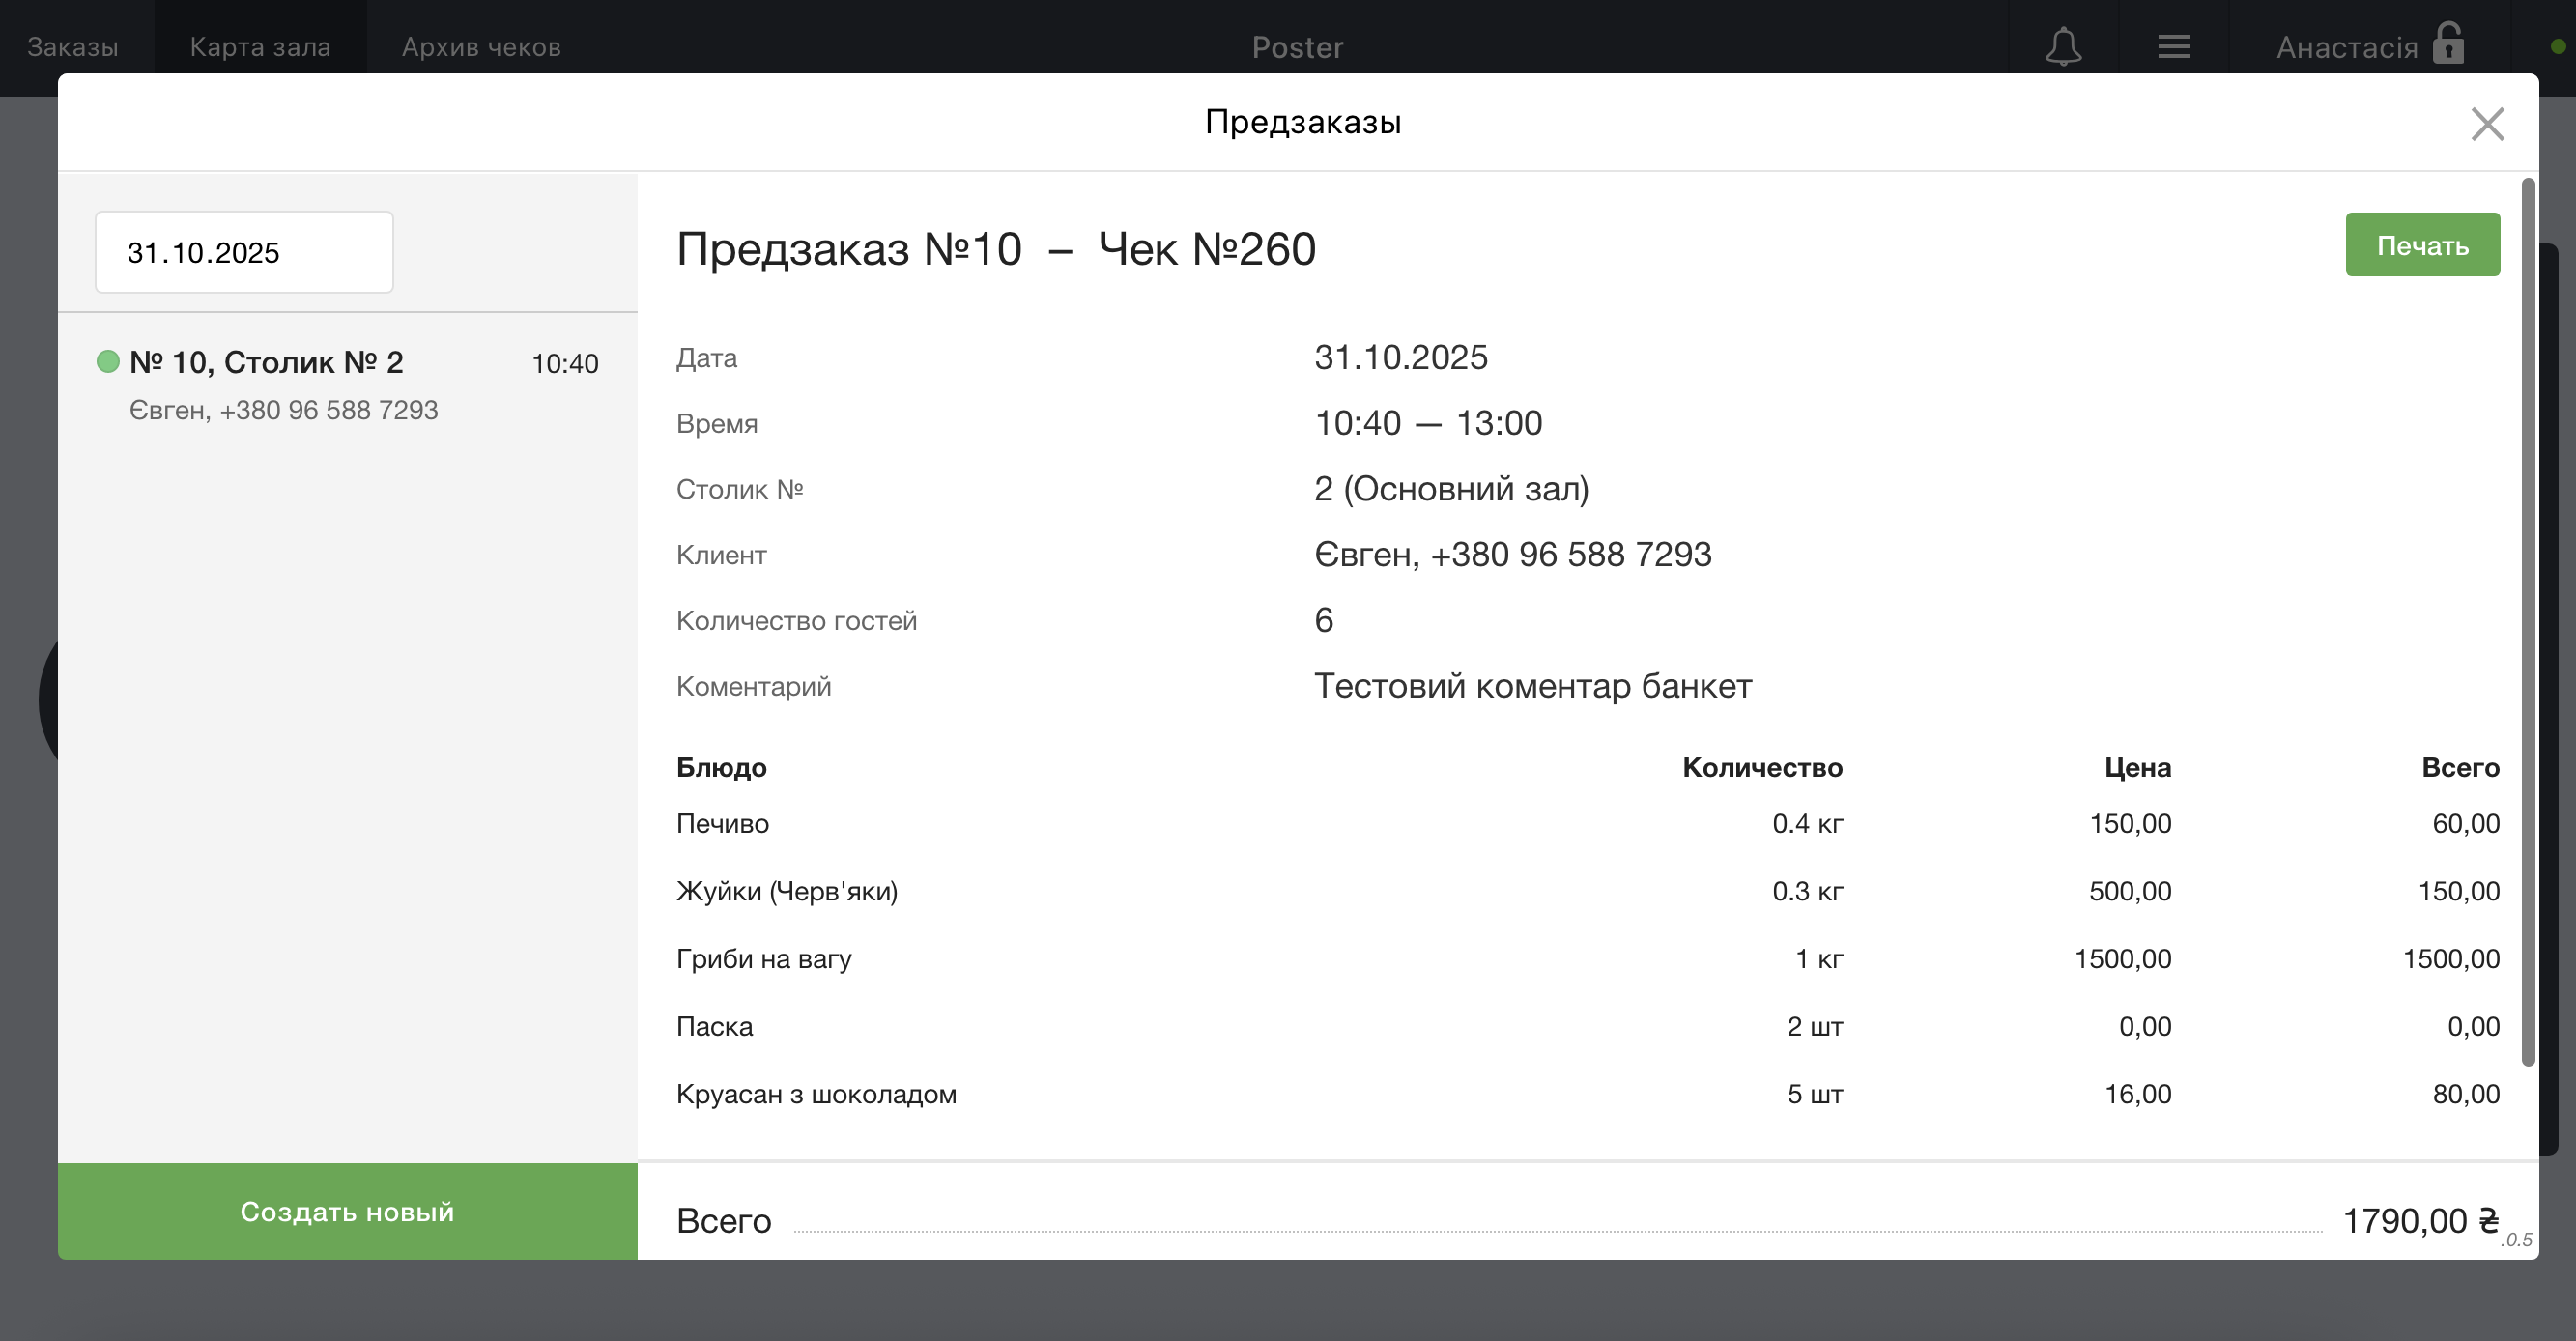
Task: Click the Создать новый button
Action: point(347,1211)
